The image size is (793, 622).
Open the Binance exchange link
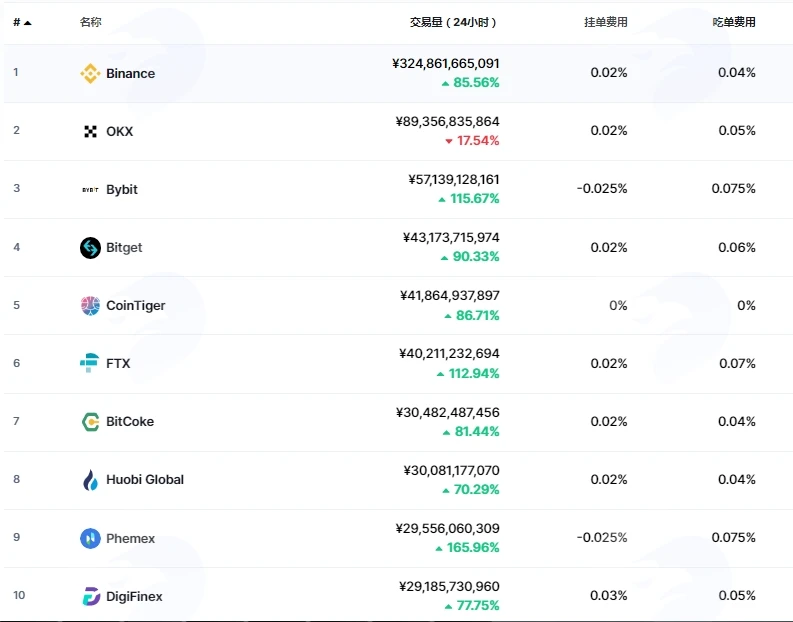pos(130,73)
